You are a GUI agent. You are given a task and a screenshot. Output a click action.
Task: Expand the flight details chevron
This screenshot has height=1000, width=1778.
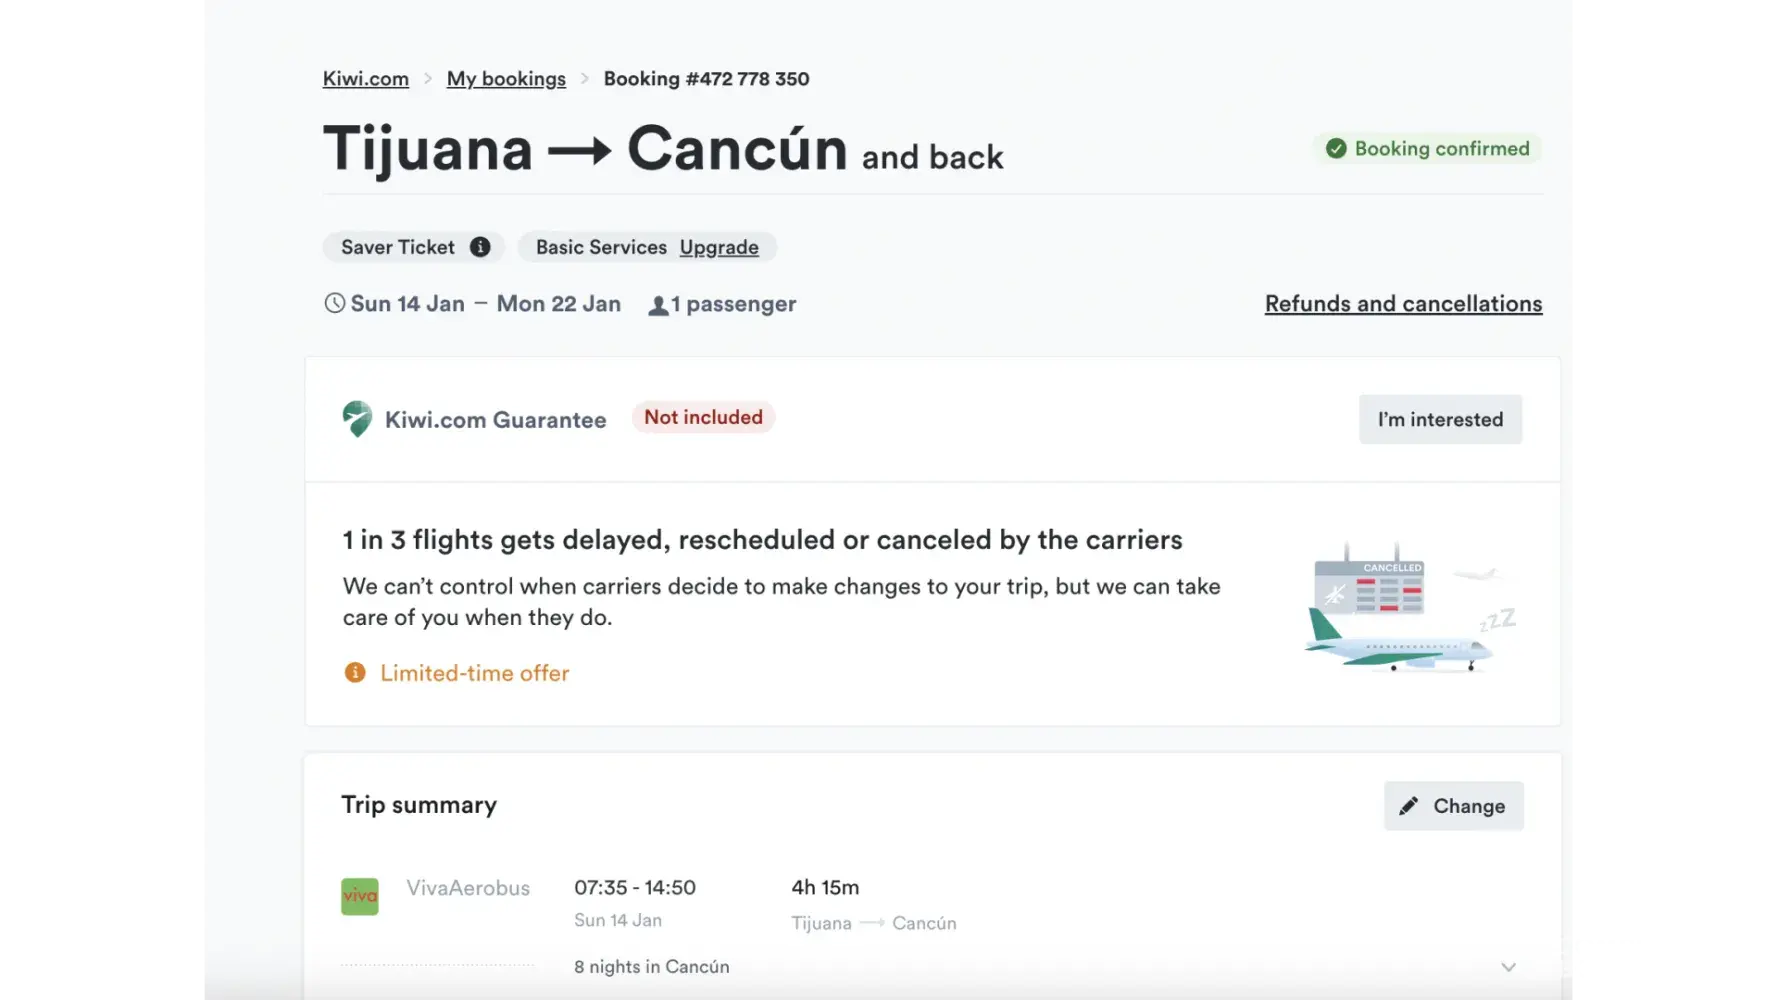coord(1508,967)
